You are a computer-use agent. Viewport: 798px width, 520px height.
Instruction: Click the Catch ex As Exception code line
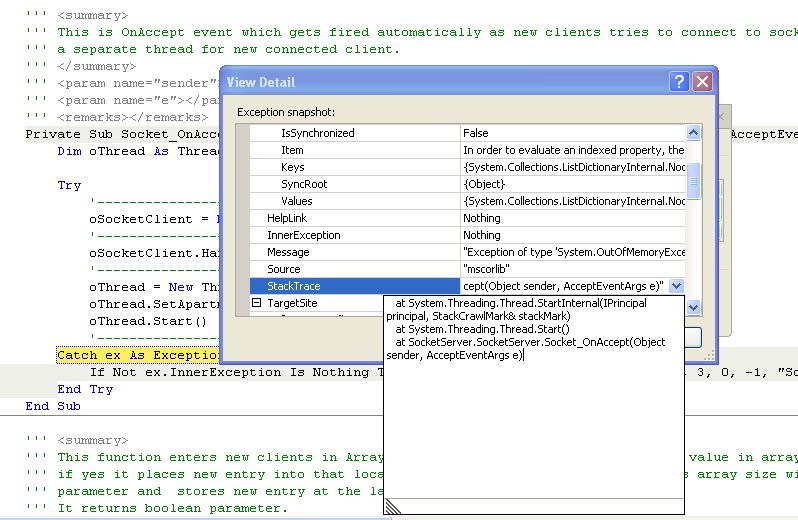click(x=137, y=355)
